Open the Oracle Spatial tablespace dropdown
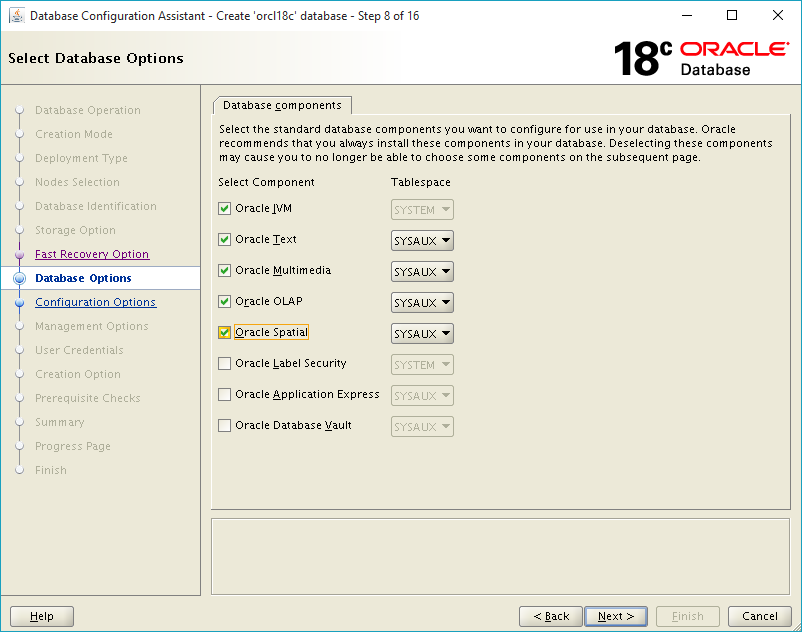This screenshot has width=802, height=632. 422,333
